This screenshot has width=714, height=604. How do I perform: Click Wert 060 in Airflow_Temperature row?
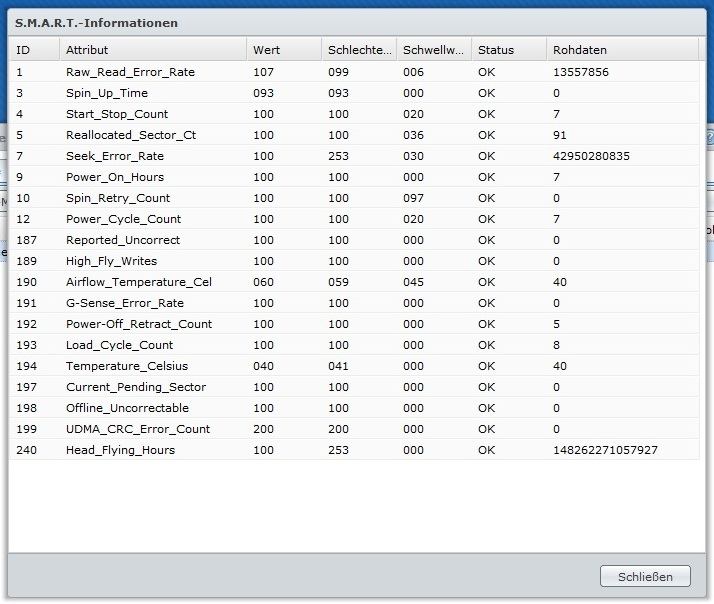[x=264, y=282]
